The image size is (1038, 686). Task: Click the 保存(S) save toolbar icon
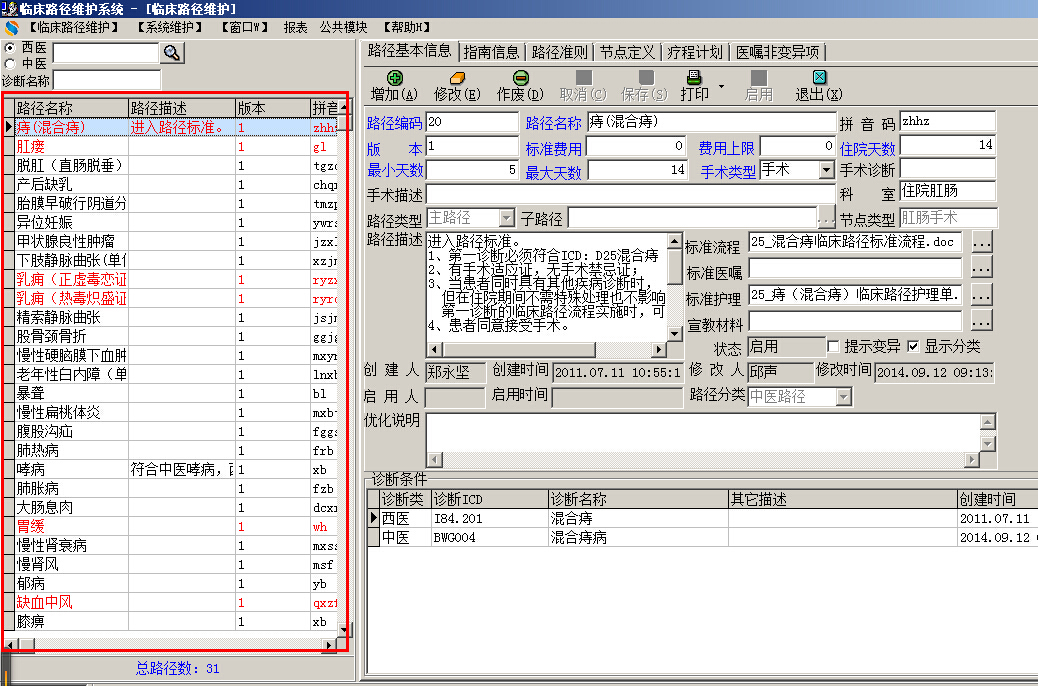pyautogui.click(x=646, y=77)
